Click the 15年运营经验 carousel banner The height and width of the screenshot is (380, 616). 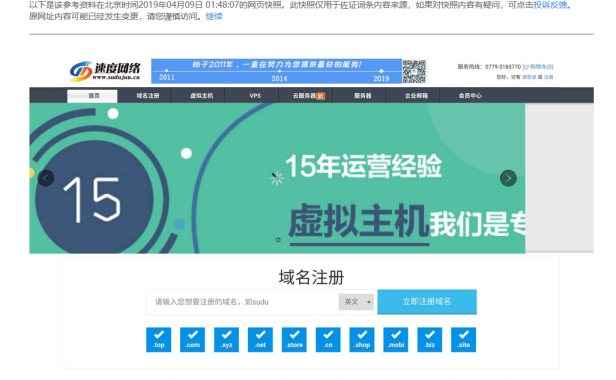tap(277, 178)
